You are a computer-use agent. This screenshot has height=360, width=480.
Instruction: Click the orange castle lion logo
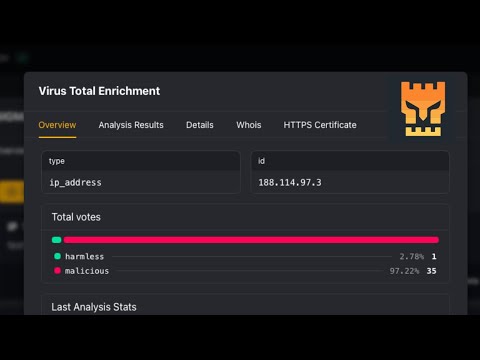[x=423, y=109]
